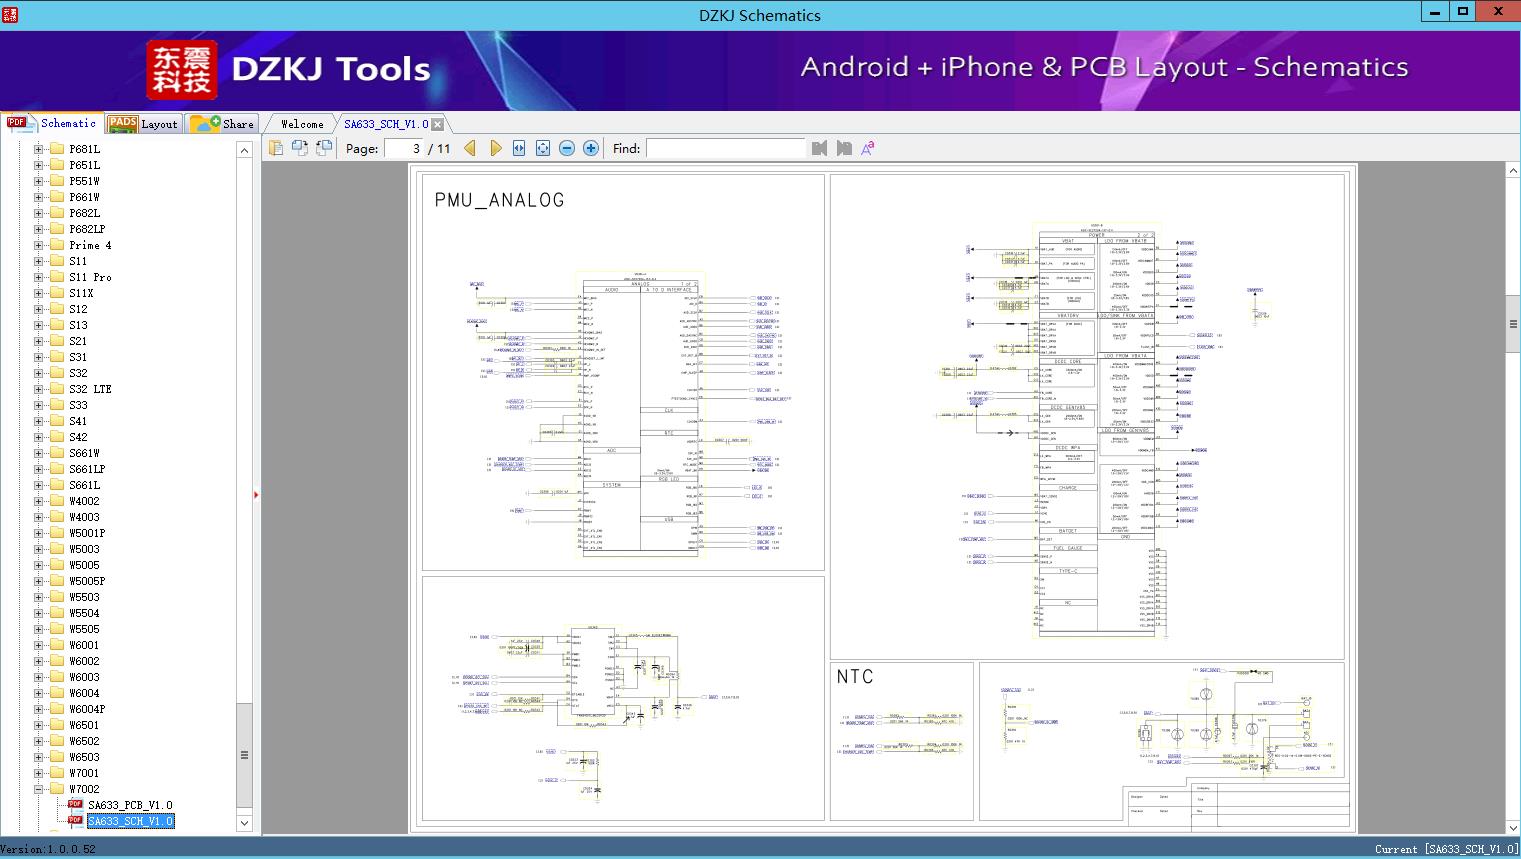This screenshot has width=1521, height=859.
Task: Expand the S32 LTE folder
Action: (x=38, y=389)
